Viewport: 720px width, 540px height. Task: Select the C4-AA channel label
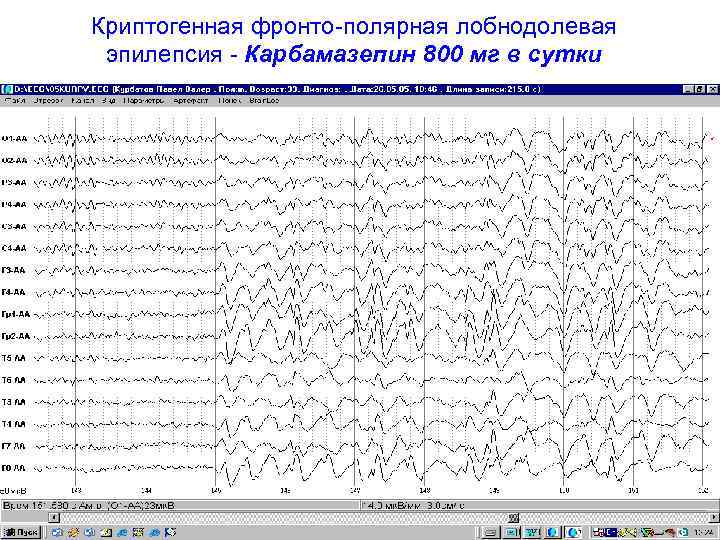[14, 248]
